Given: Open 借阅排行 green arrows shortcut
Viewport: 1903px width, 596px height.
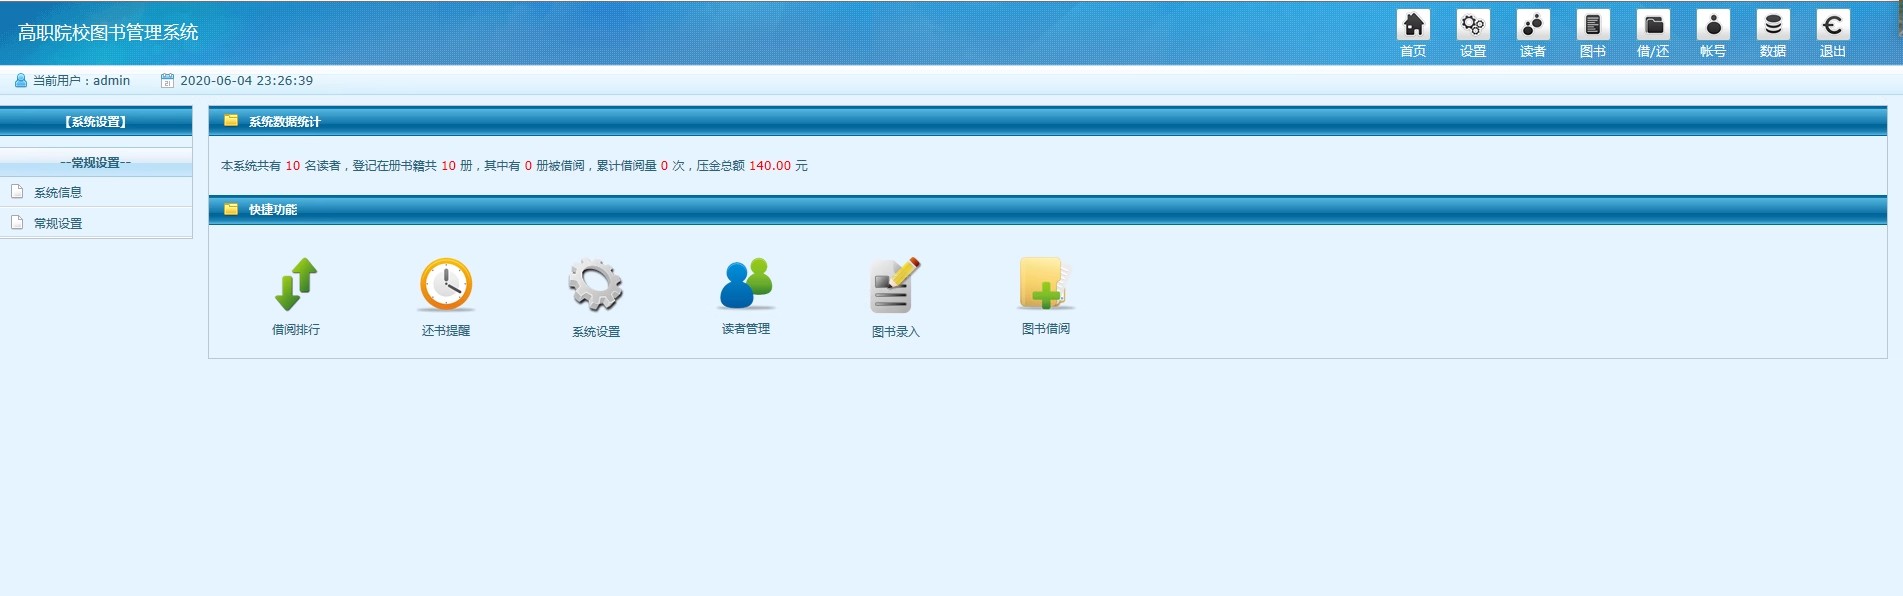Looking at the screenshot, I should (296, 285).
